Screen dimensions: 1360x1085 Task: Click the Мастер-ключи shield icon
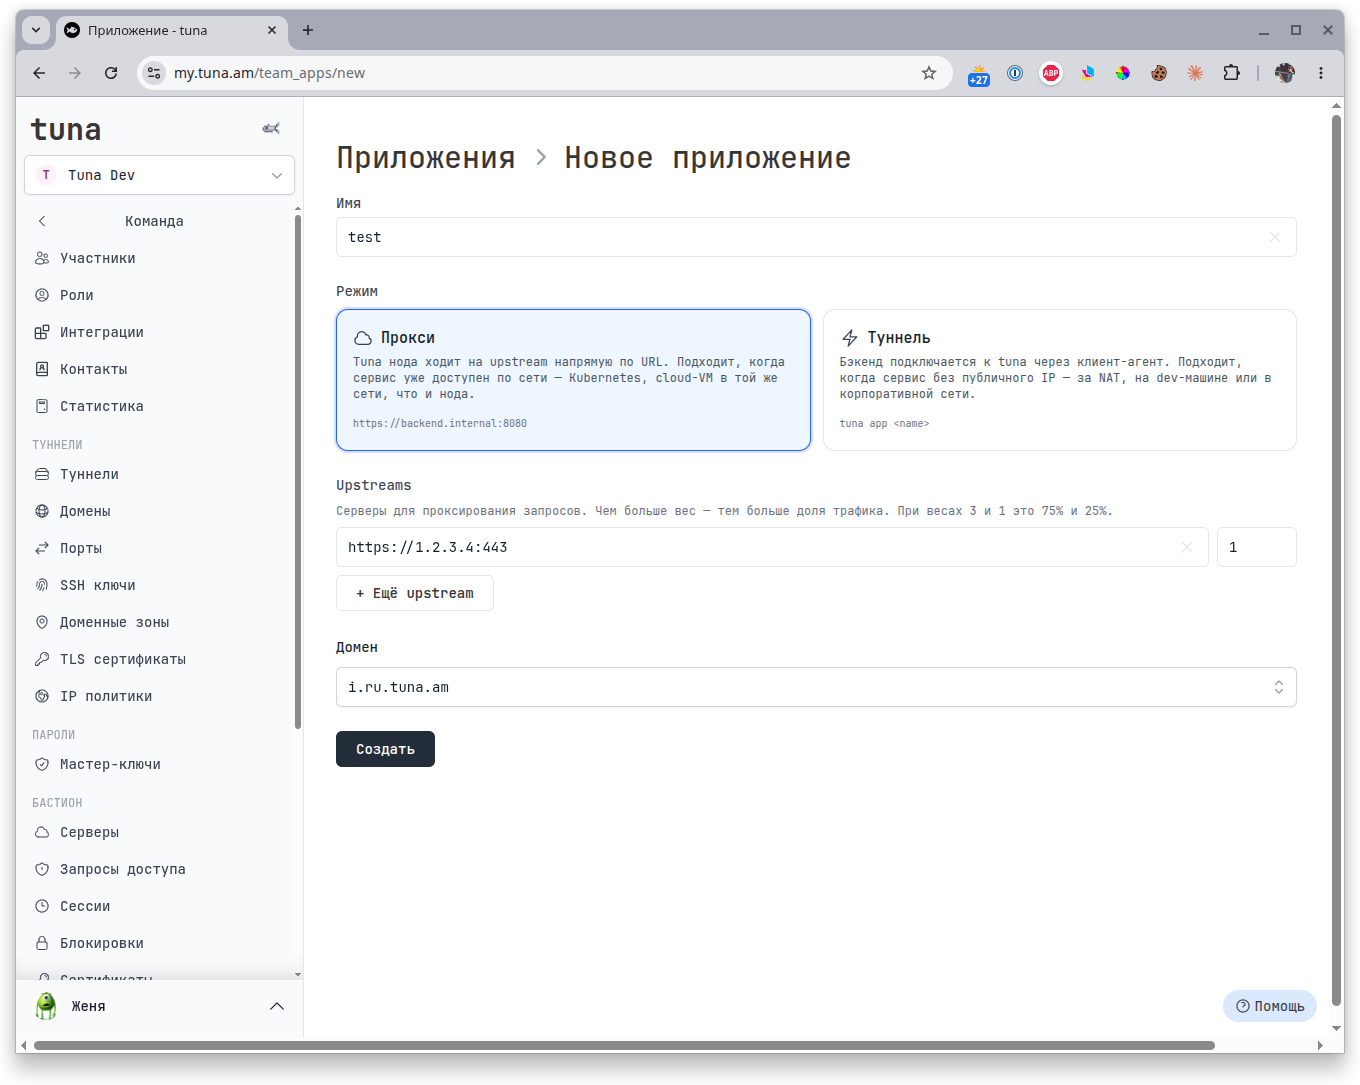click(42, 764)
